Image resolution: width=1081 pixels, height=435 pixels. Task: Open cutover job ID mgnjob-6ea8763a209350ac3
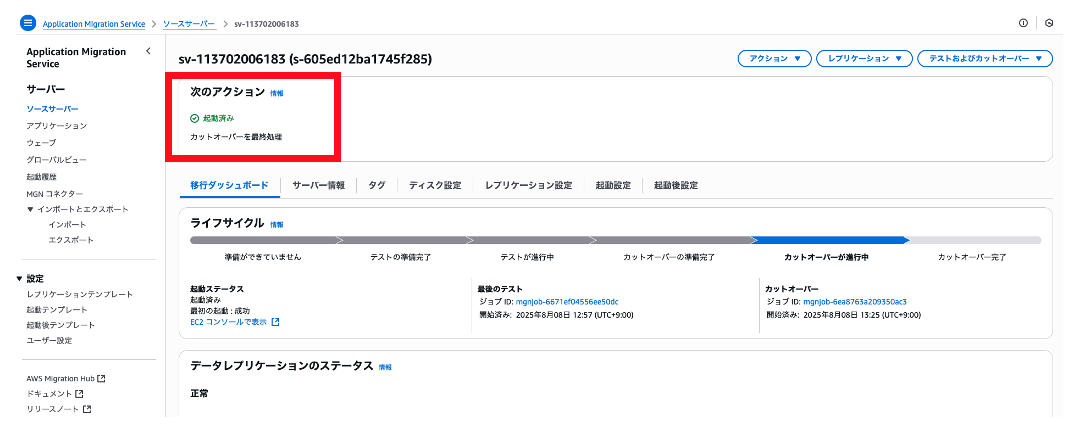[855, 302]
